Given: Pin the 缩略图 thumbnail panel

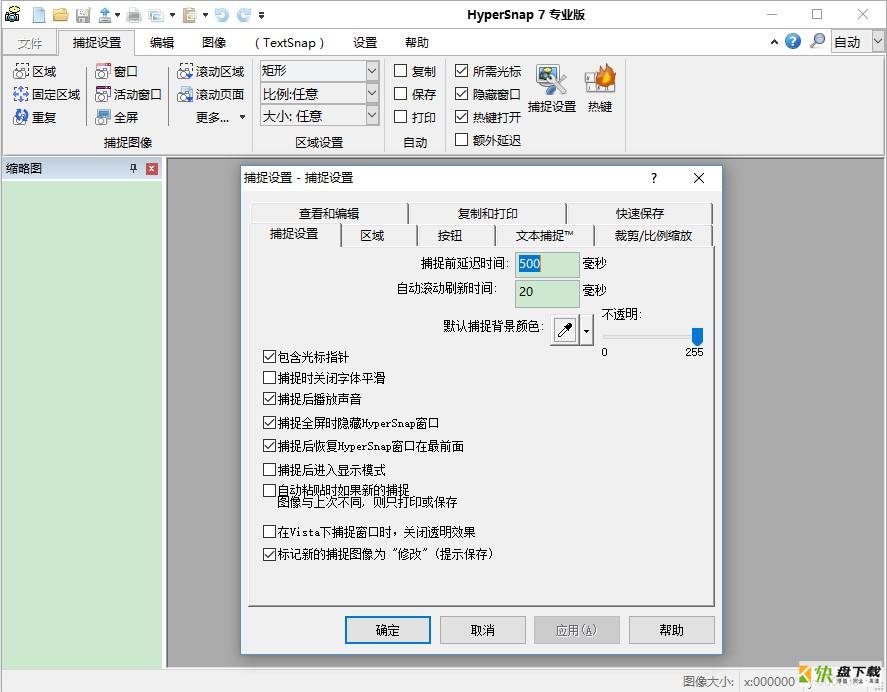Looking at the screenshot, I should pos(134,168).
